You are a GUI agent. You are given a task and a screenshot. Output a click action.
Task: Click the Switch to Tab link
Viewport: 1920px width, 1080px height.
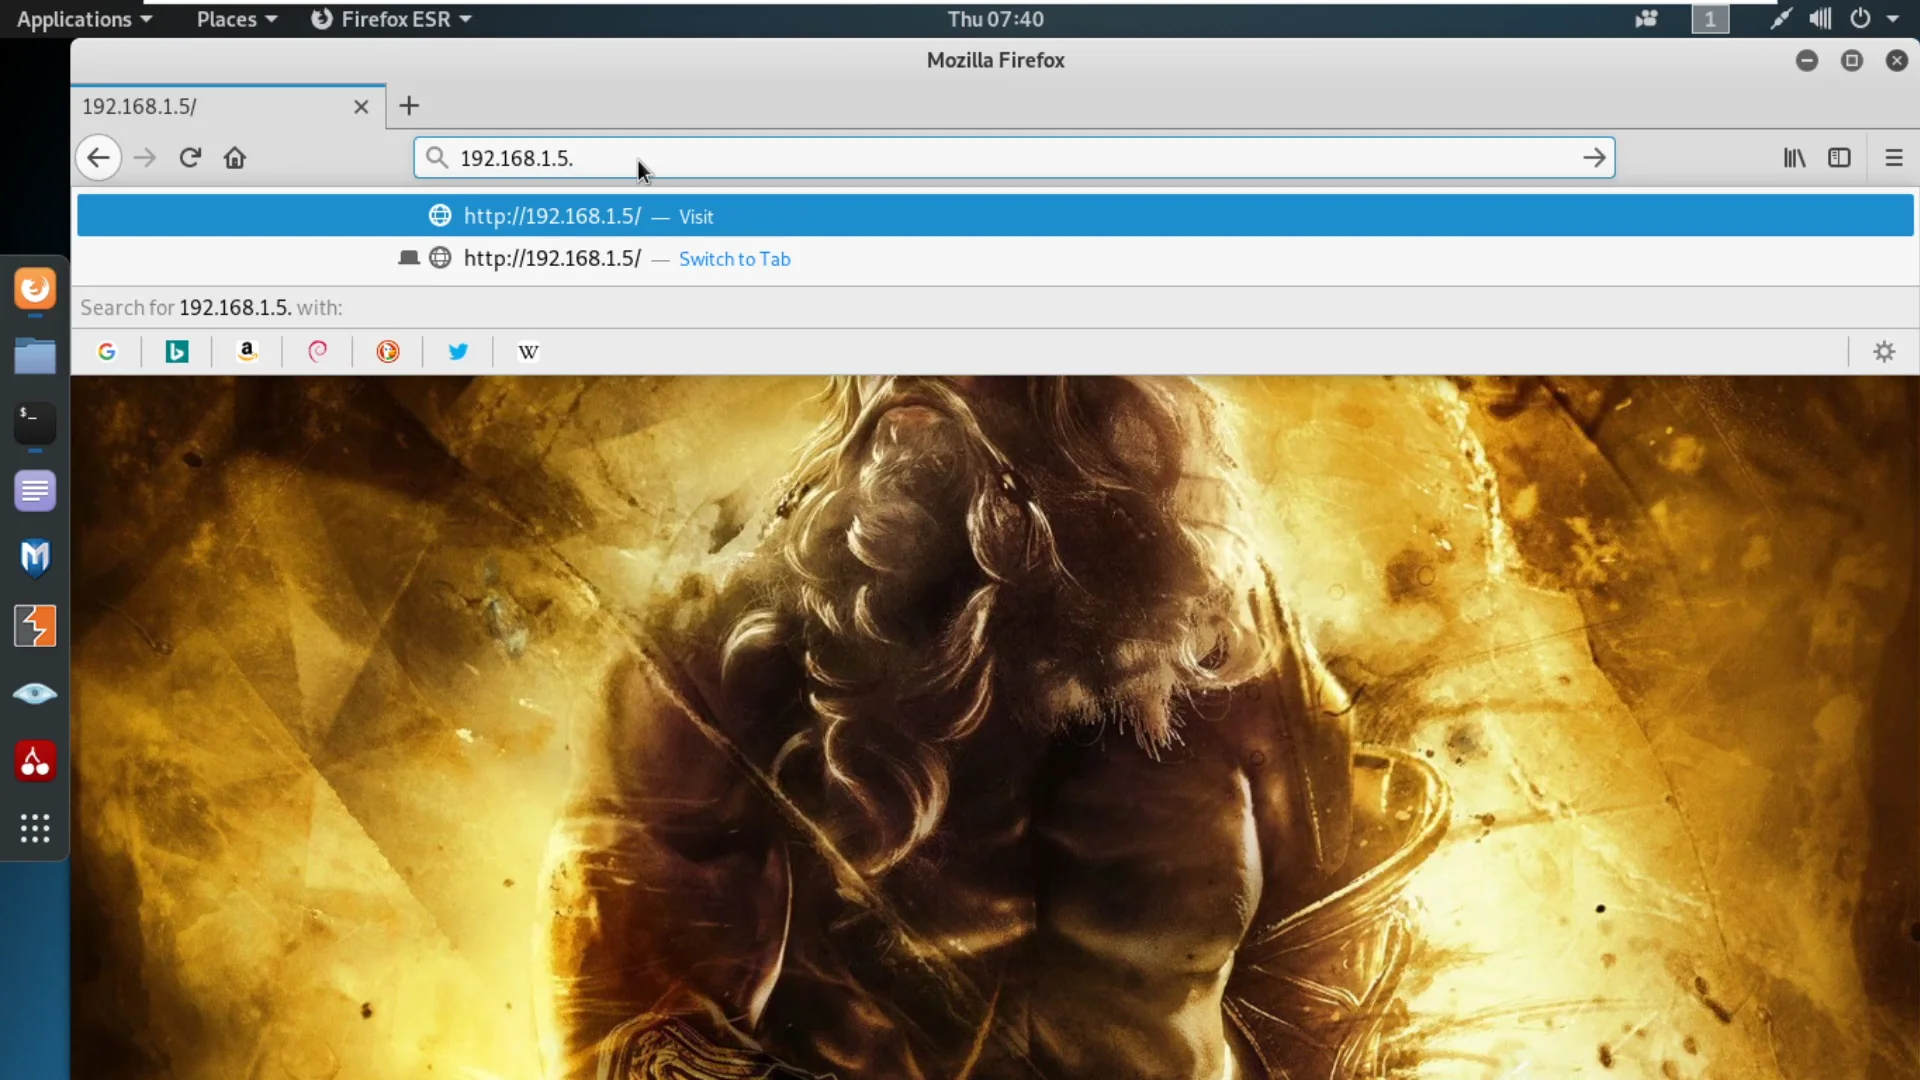pyautogui.click(x=735, y=258)
